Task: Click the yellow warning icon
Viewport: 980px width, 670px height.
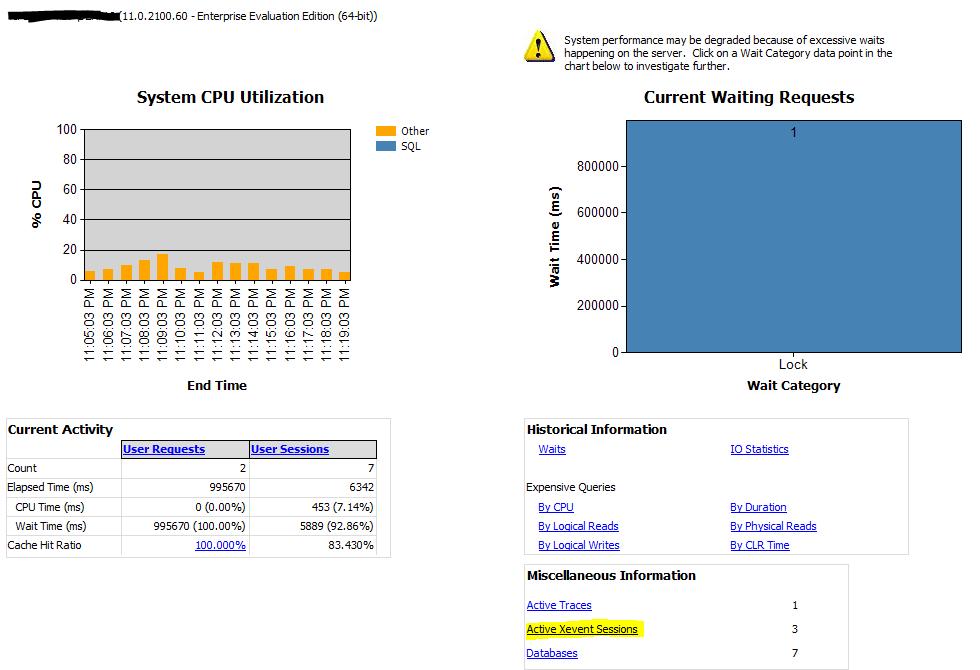Action: coord(539,47)
